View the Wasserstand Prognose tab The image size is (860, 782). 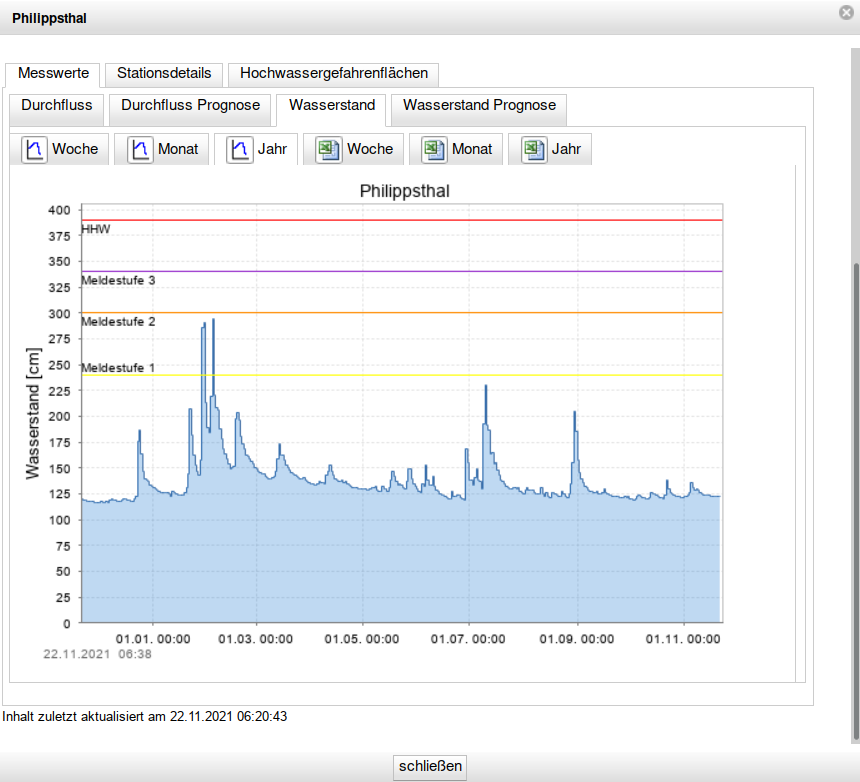pos(479,105)
